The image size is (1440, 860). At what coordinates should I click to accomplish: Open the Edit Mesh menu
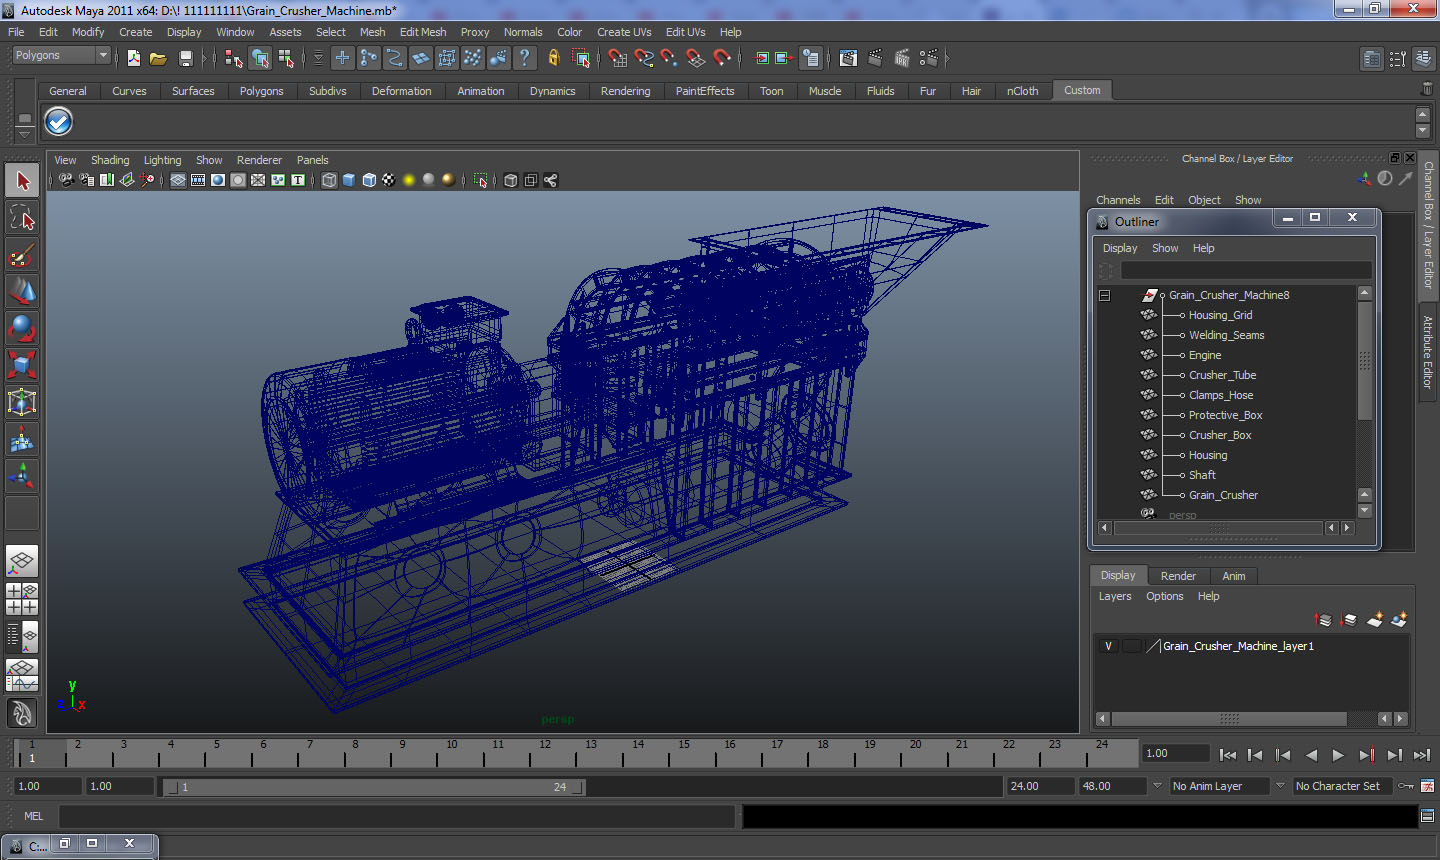[423, 32]
